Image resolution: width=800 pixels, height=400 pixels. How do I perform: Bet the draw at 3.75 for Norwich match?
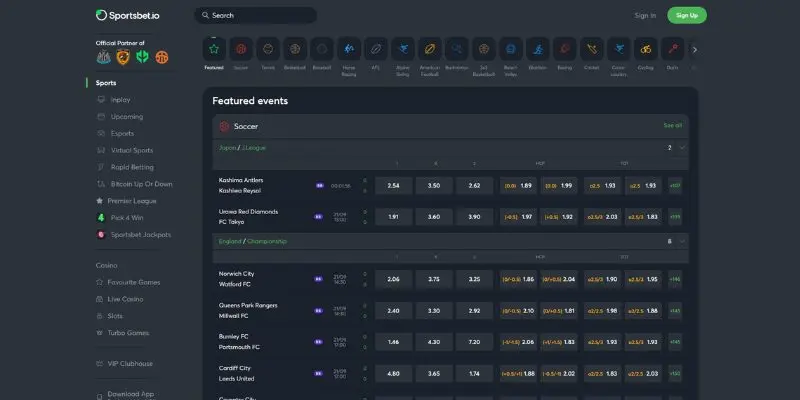[x=434, y=279]
